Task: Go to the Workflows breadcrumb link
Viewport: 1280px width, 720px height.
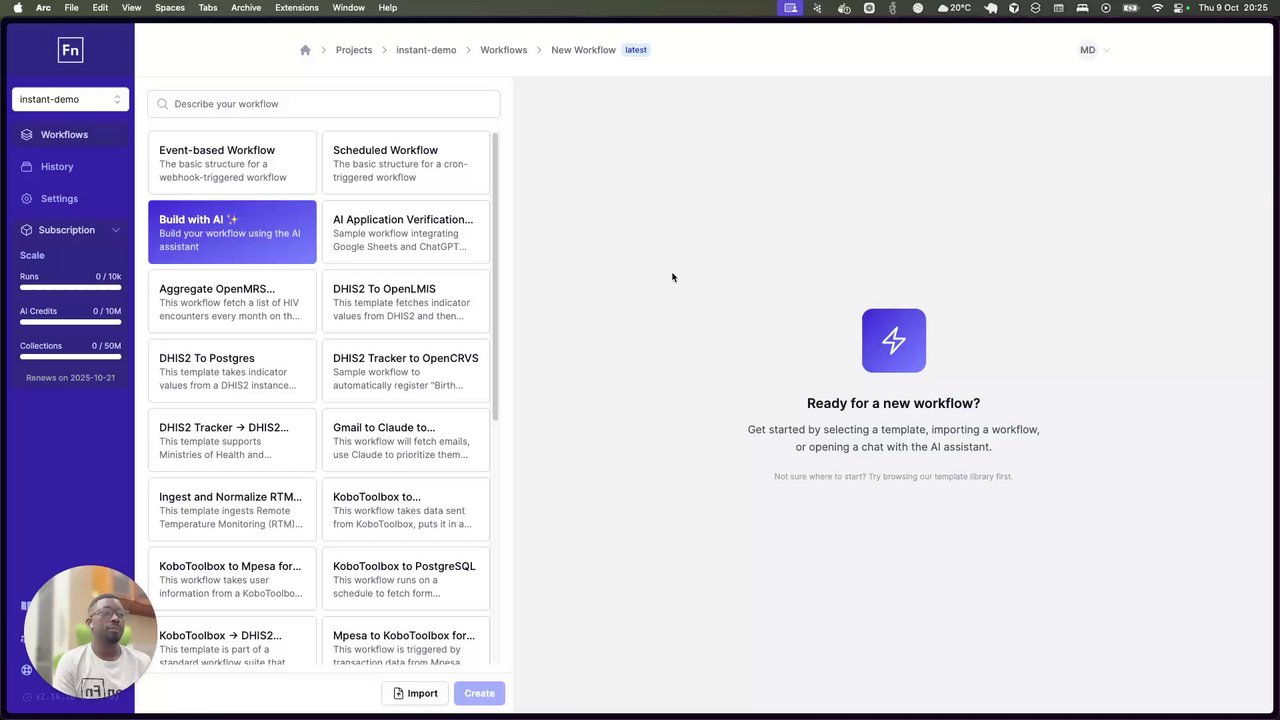Action: [x=503, y=50]
